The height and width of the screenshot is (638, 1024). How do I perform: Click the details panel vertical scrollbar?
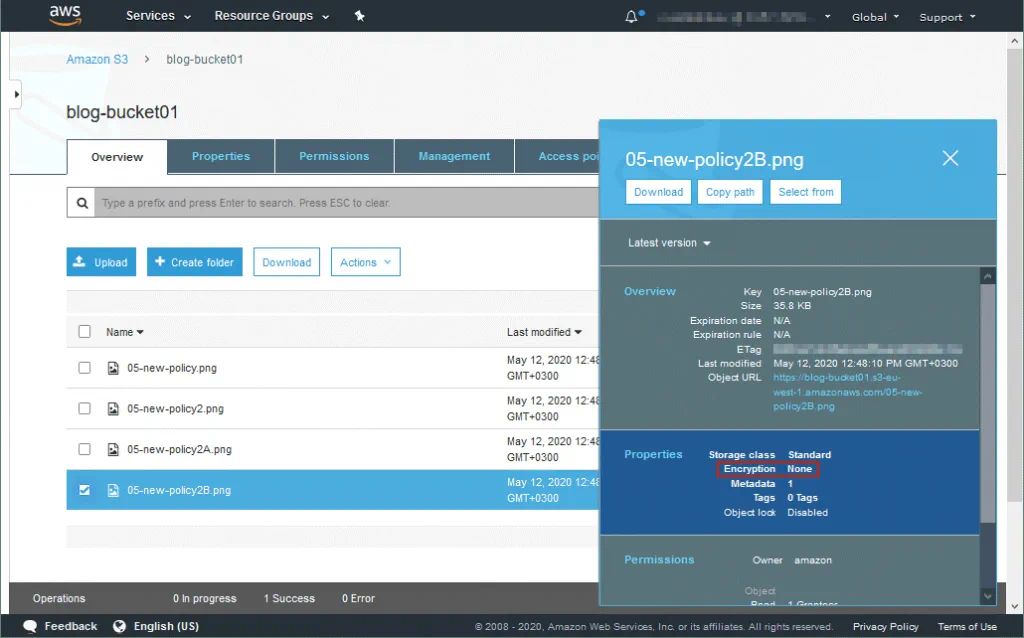988,400
